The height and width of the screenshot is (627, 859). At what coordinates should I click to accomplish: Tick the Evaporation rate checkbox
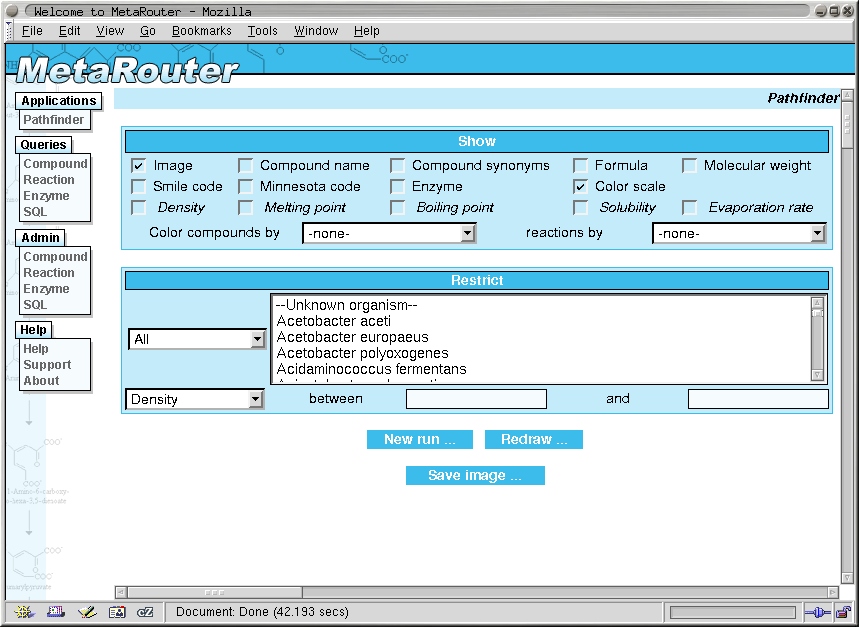coord(689,208)
